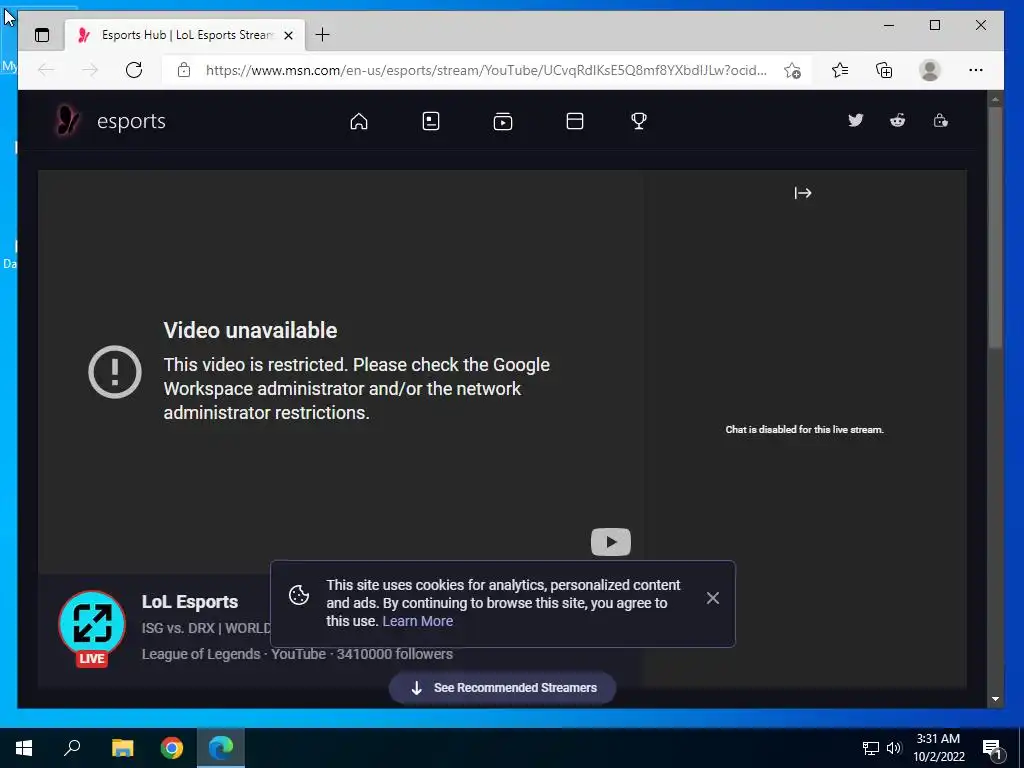Open the network tray icon

coord(871,748)
